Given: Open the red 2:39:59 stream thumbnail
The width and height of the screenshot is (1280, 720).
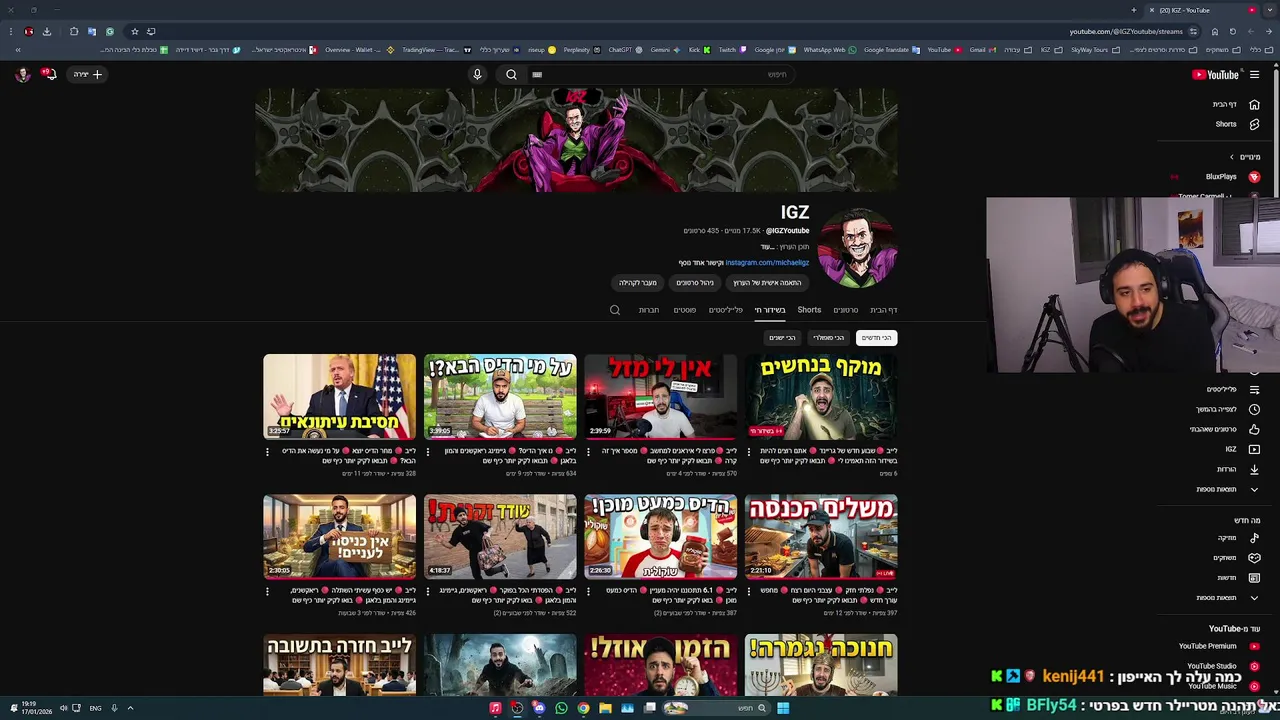Looking at the screenshot, I should click(660, 397).
